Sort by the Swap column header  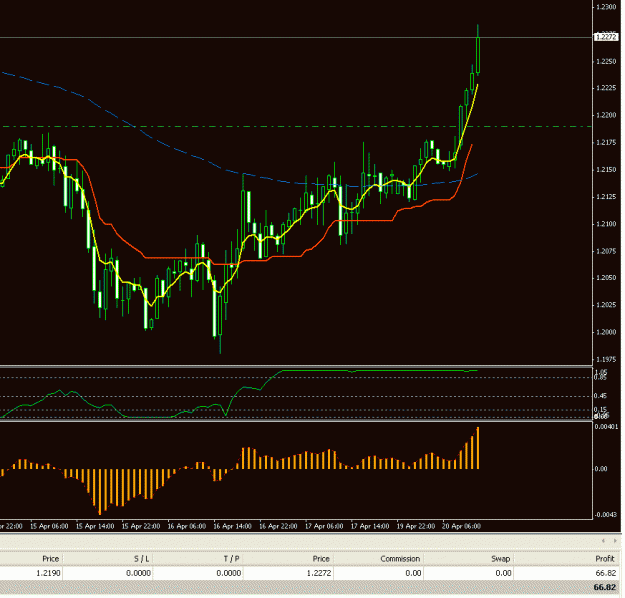coord(501,559)
